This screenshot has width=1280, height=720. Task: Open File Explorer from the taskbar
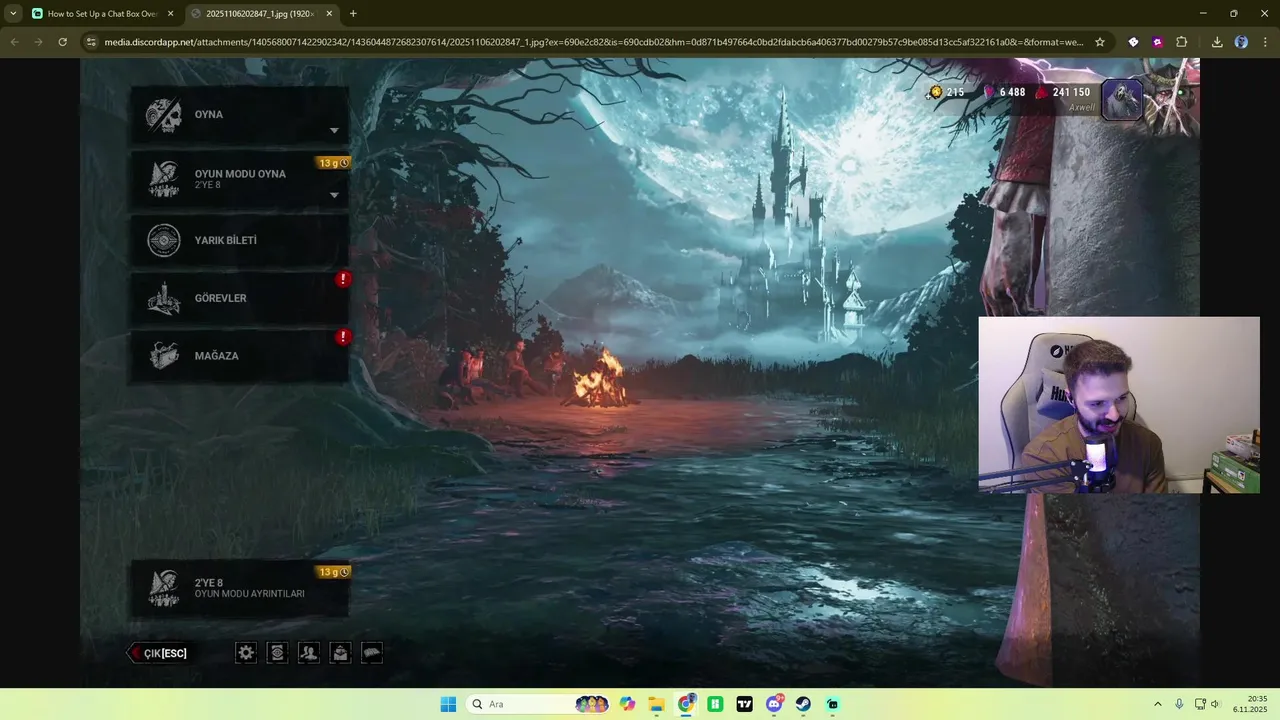coord(656,704)
